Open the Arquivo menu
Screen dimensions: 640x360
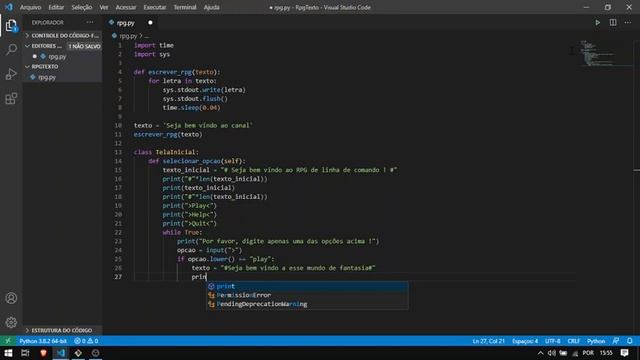point(31,7)
